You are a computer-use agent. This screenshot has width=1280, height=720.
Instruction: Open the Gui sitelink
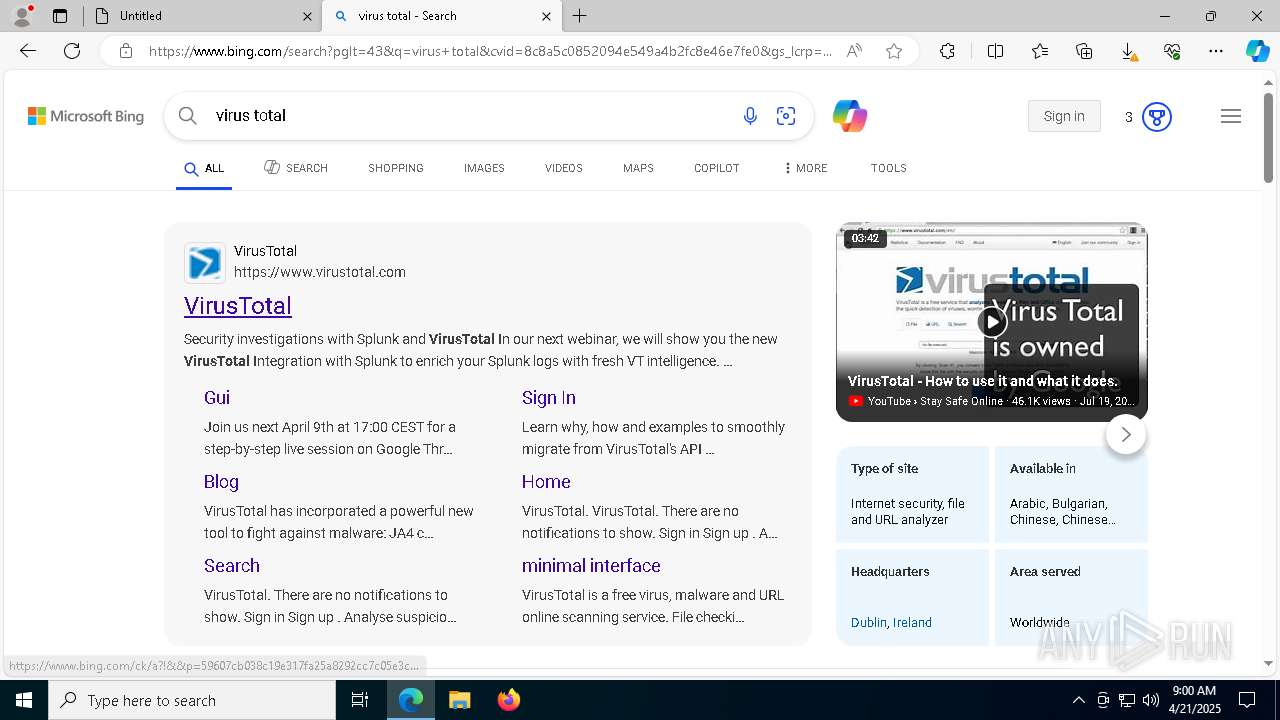point(217,398)
